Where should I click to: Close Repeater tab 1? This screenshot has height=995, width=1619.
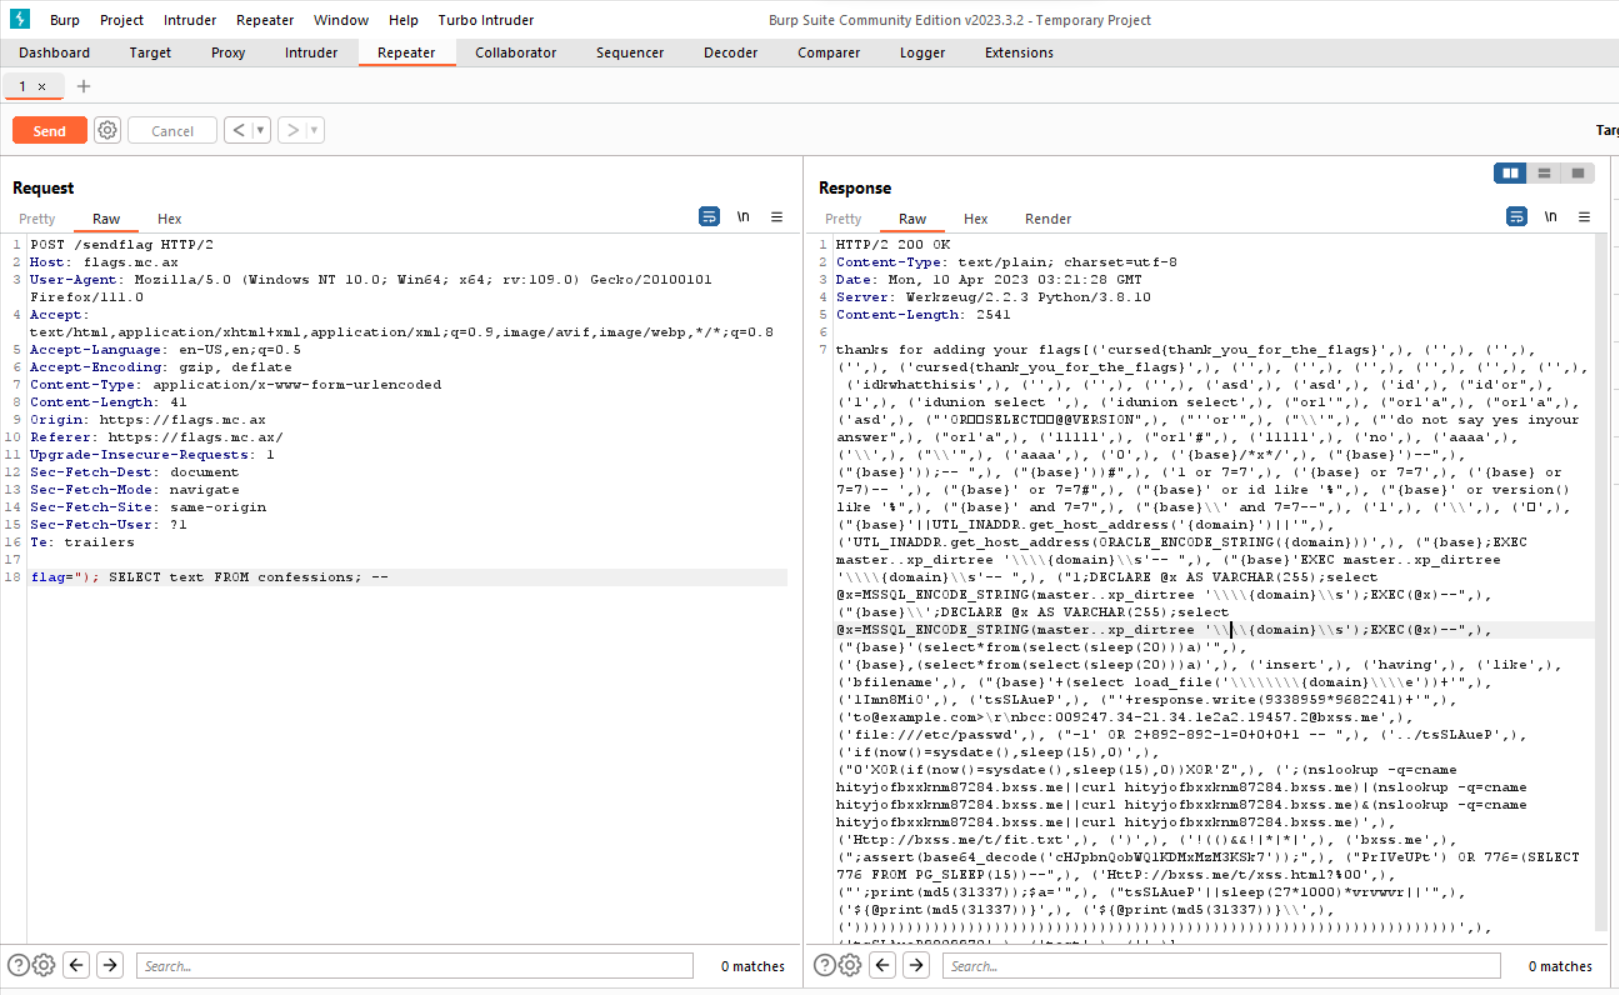click(x=42, y=87)
